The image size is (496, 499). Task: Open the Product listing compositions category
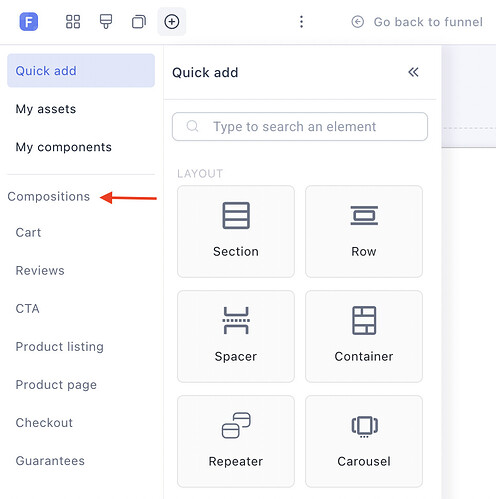pos(60,347)
